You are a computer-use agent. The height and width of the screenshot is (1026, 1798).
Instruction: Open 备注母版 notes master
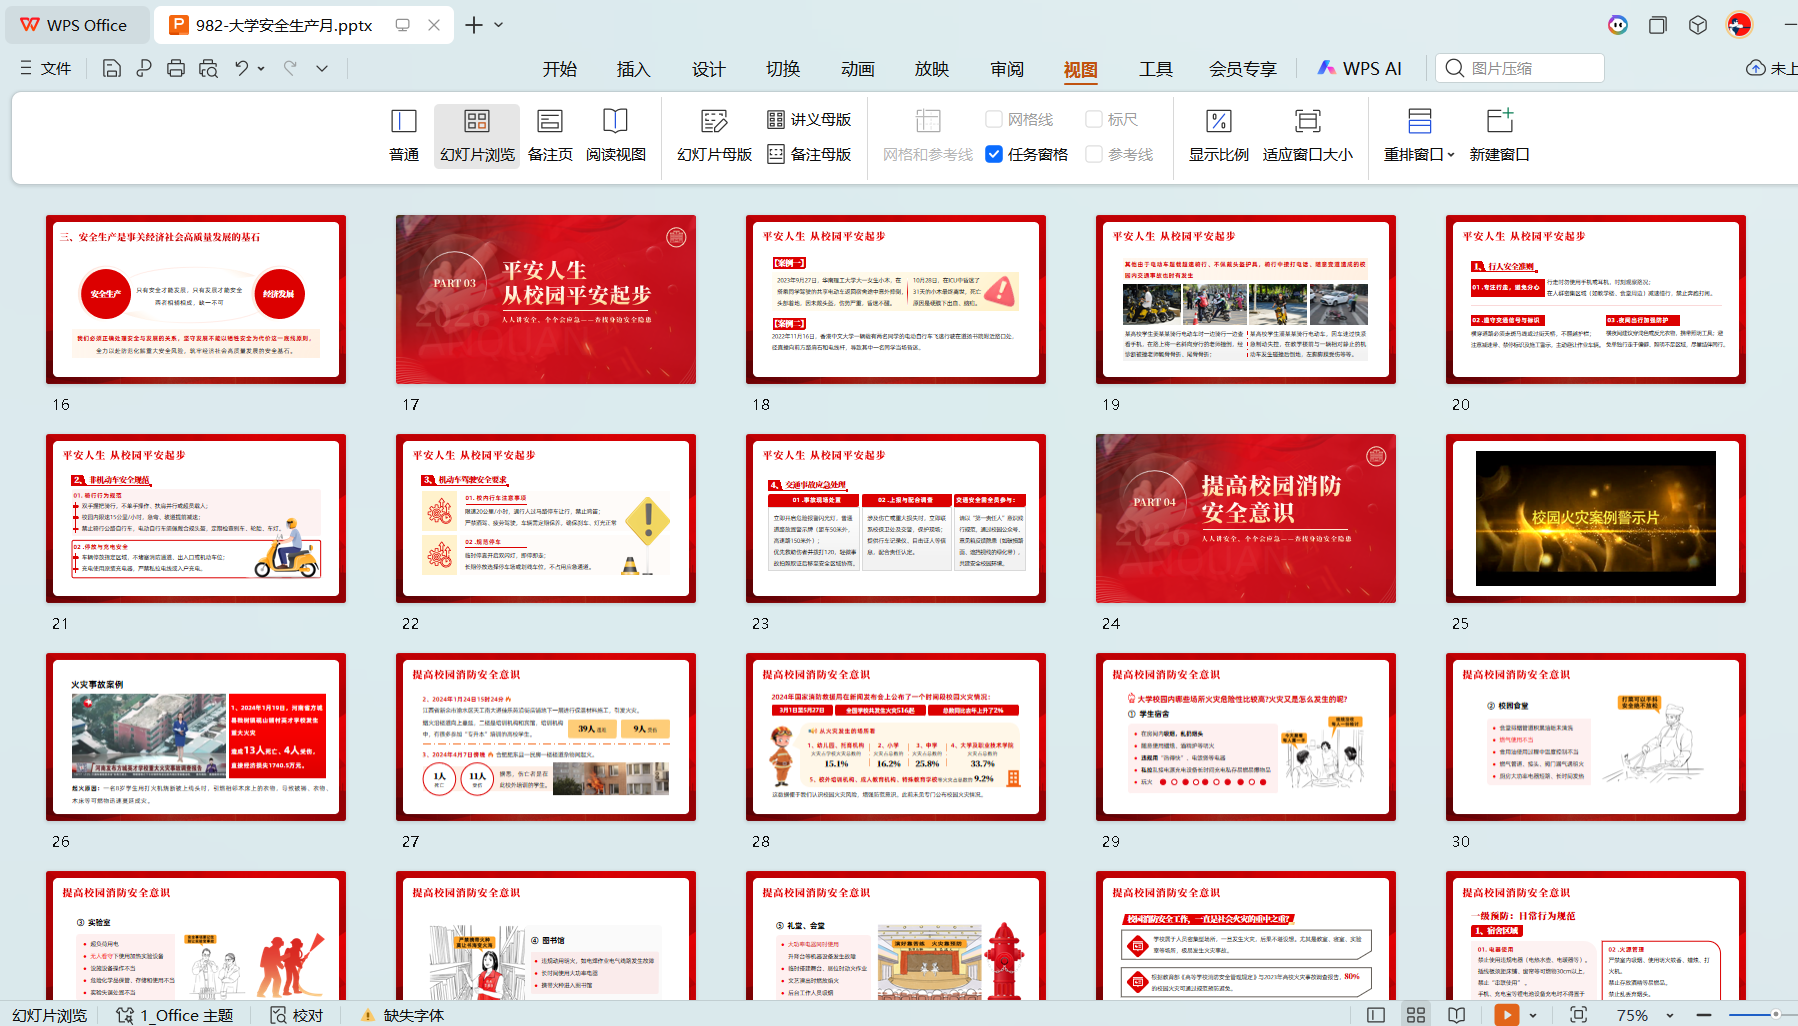pyautogui.click(x=809, y=154)
